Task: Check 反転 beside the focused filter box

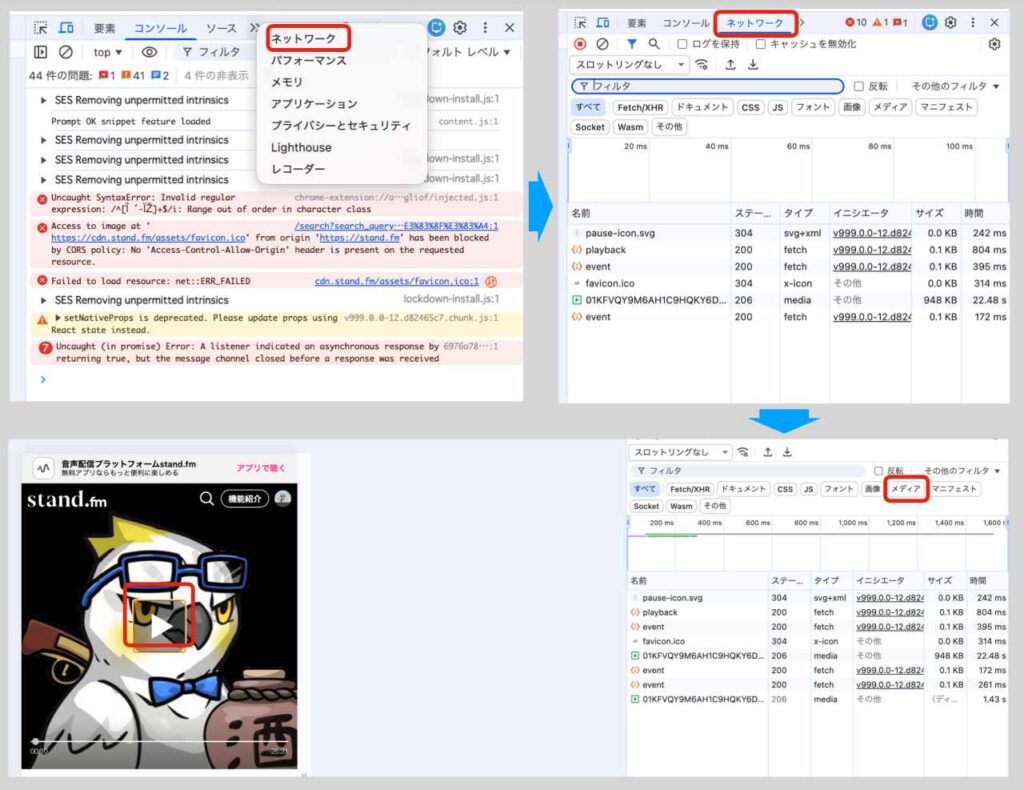Action: pos(858,86)
